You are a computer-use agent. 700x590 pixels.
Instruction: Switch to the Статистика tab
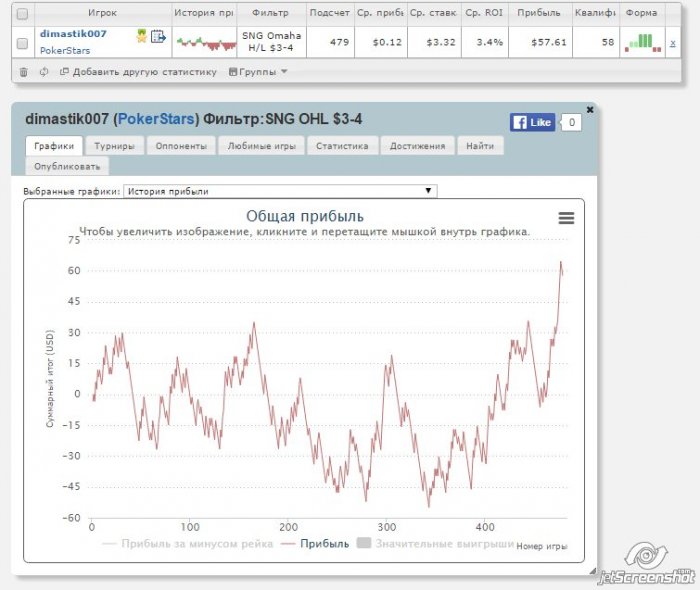tap(342, 146)
